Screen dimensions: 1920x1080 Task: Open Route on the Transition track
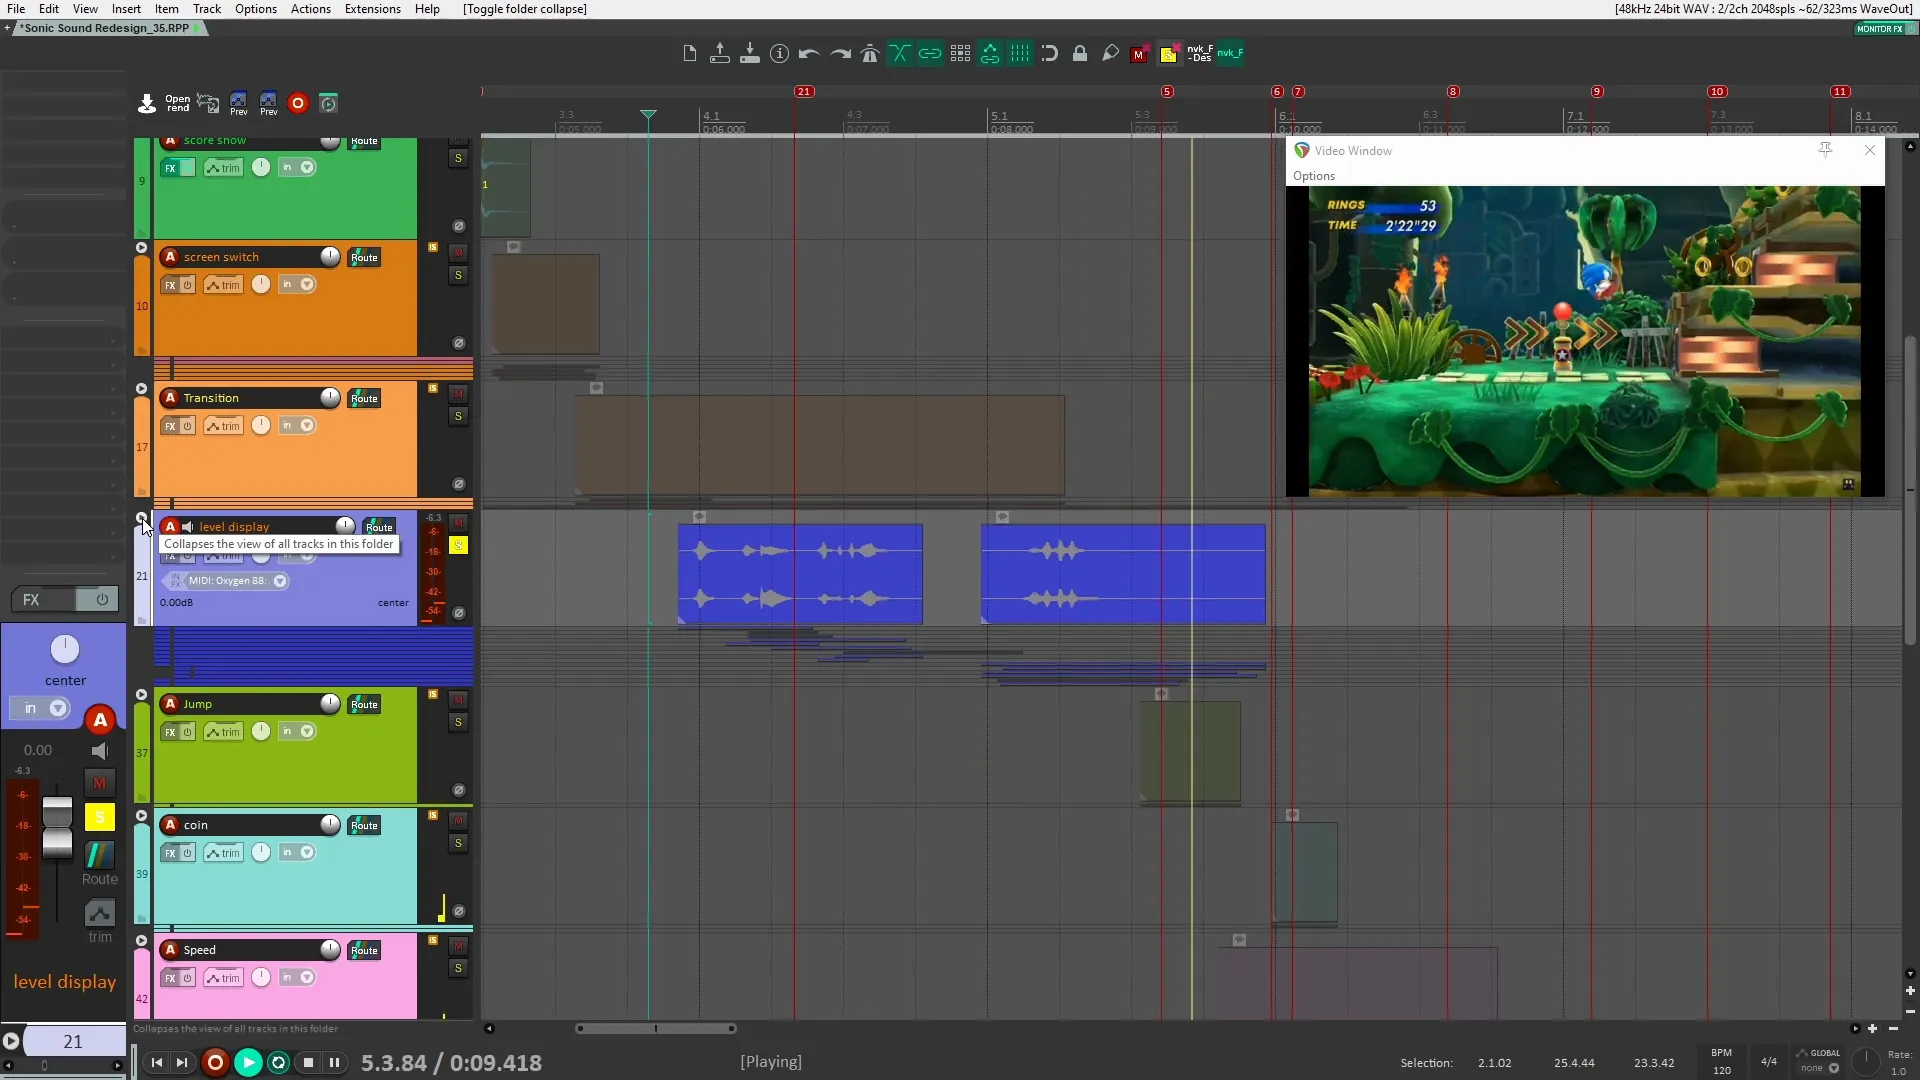pos(364,398)
